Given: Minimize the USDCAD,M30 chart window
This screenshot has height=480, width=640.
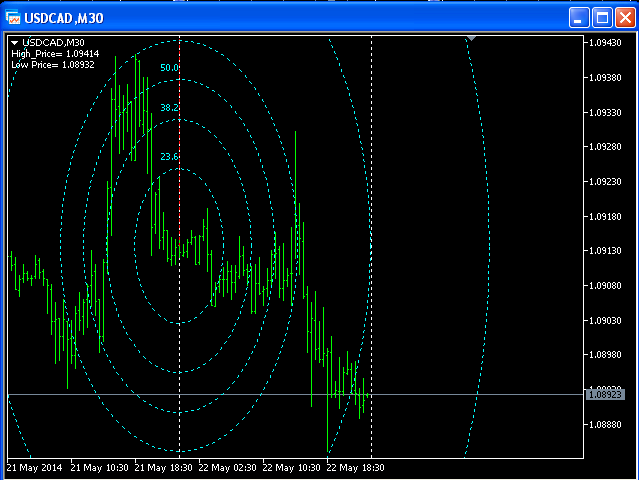Looking at the screenshot, I should [x=578, y=18].
